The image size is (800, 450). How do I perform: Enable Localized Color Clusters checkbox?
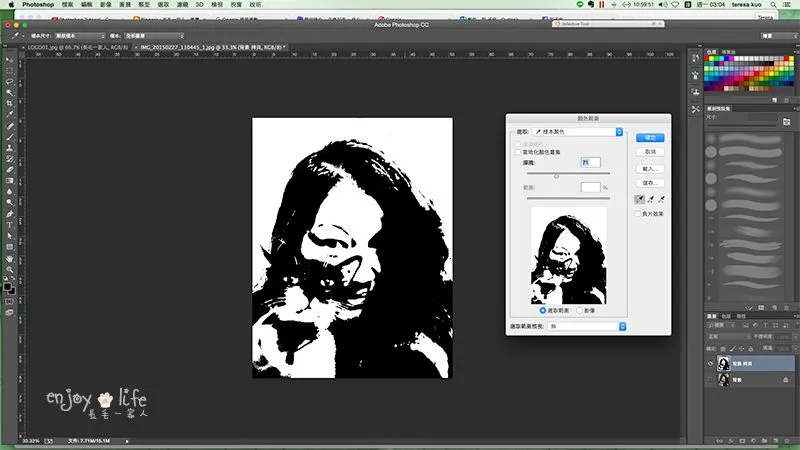click(518, 152)
